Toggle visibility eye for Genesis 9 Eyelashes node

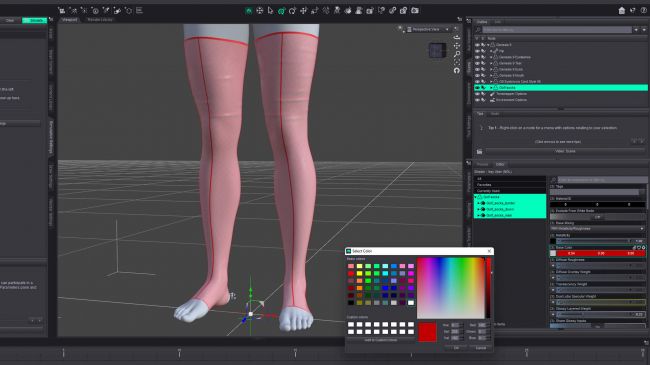[x=477, y=57]
